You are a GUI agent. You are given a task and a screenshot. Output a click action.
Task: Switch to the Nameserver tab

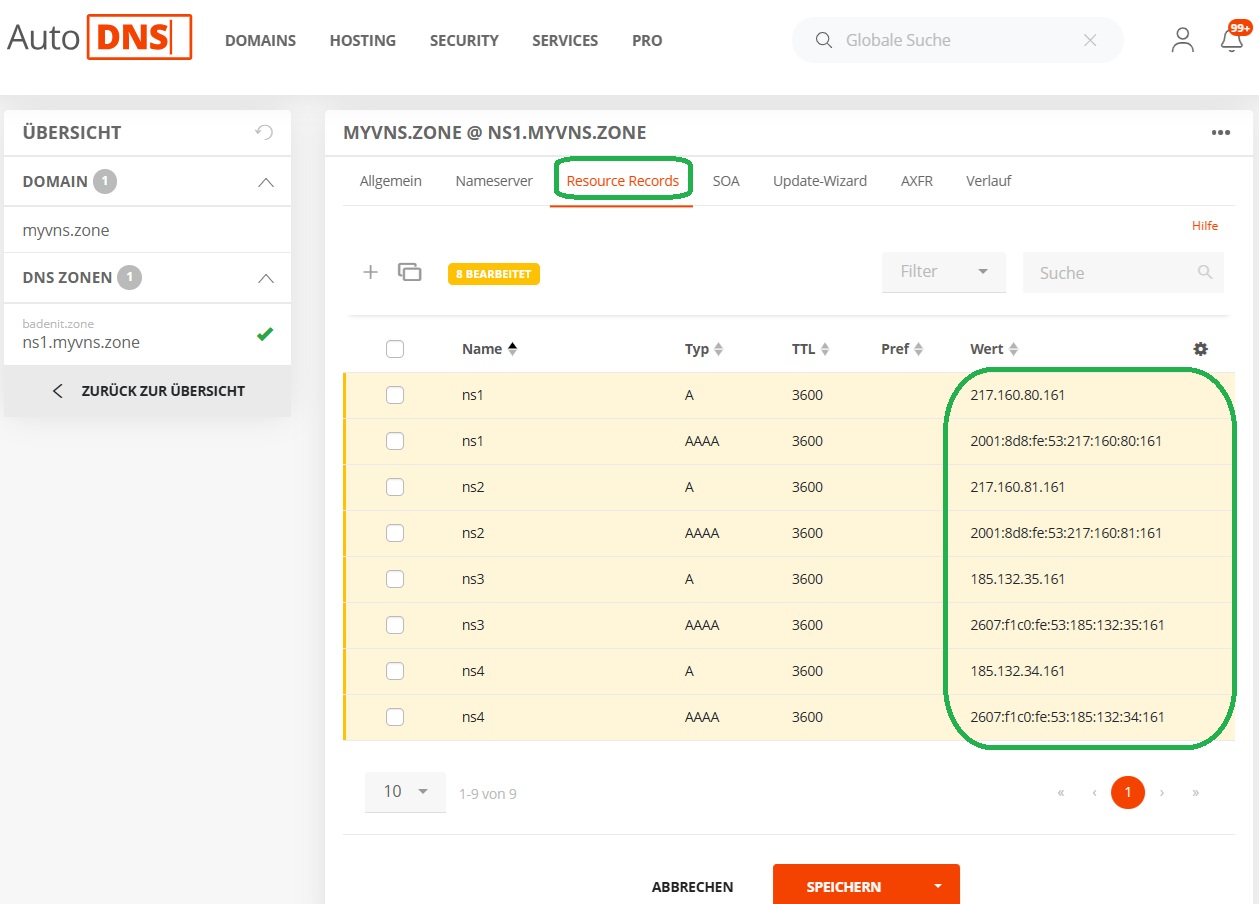pyautogui.click(x=494, y=181)
